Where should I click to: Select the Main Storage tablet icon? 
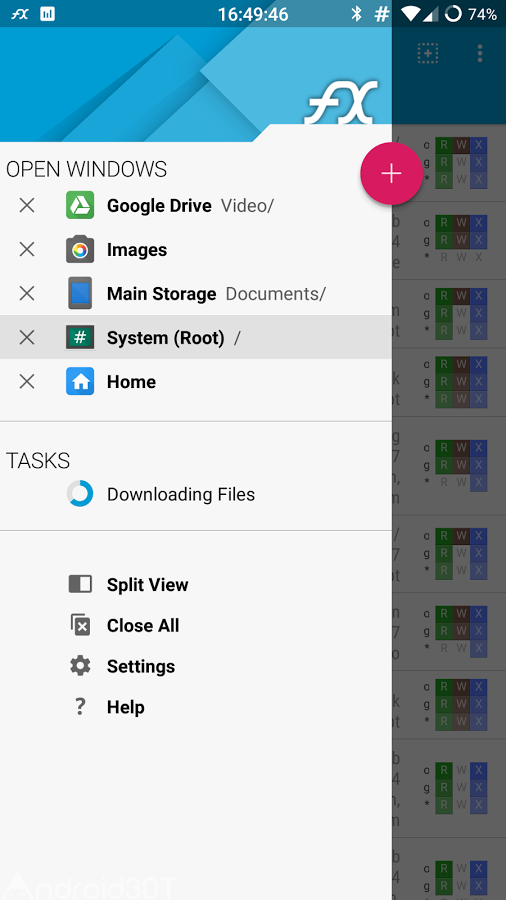tap(80, 293)
